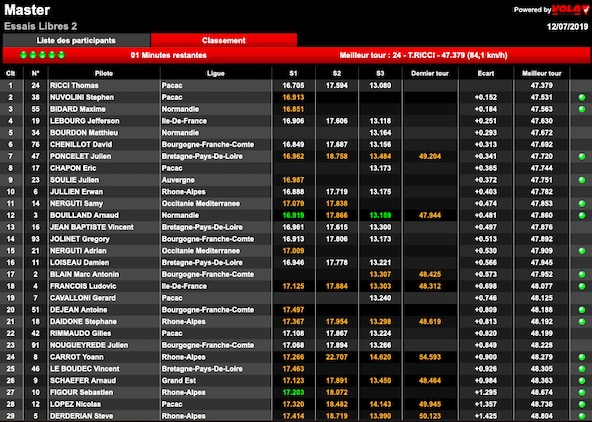
Task: Select driver LEBOURG Jefferson's name
Action: [x=85, y=121]
